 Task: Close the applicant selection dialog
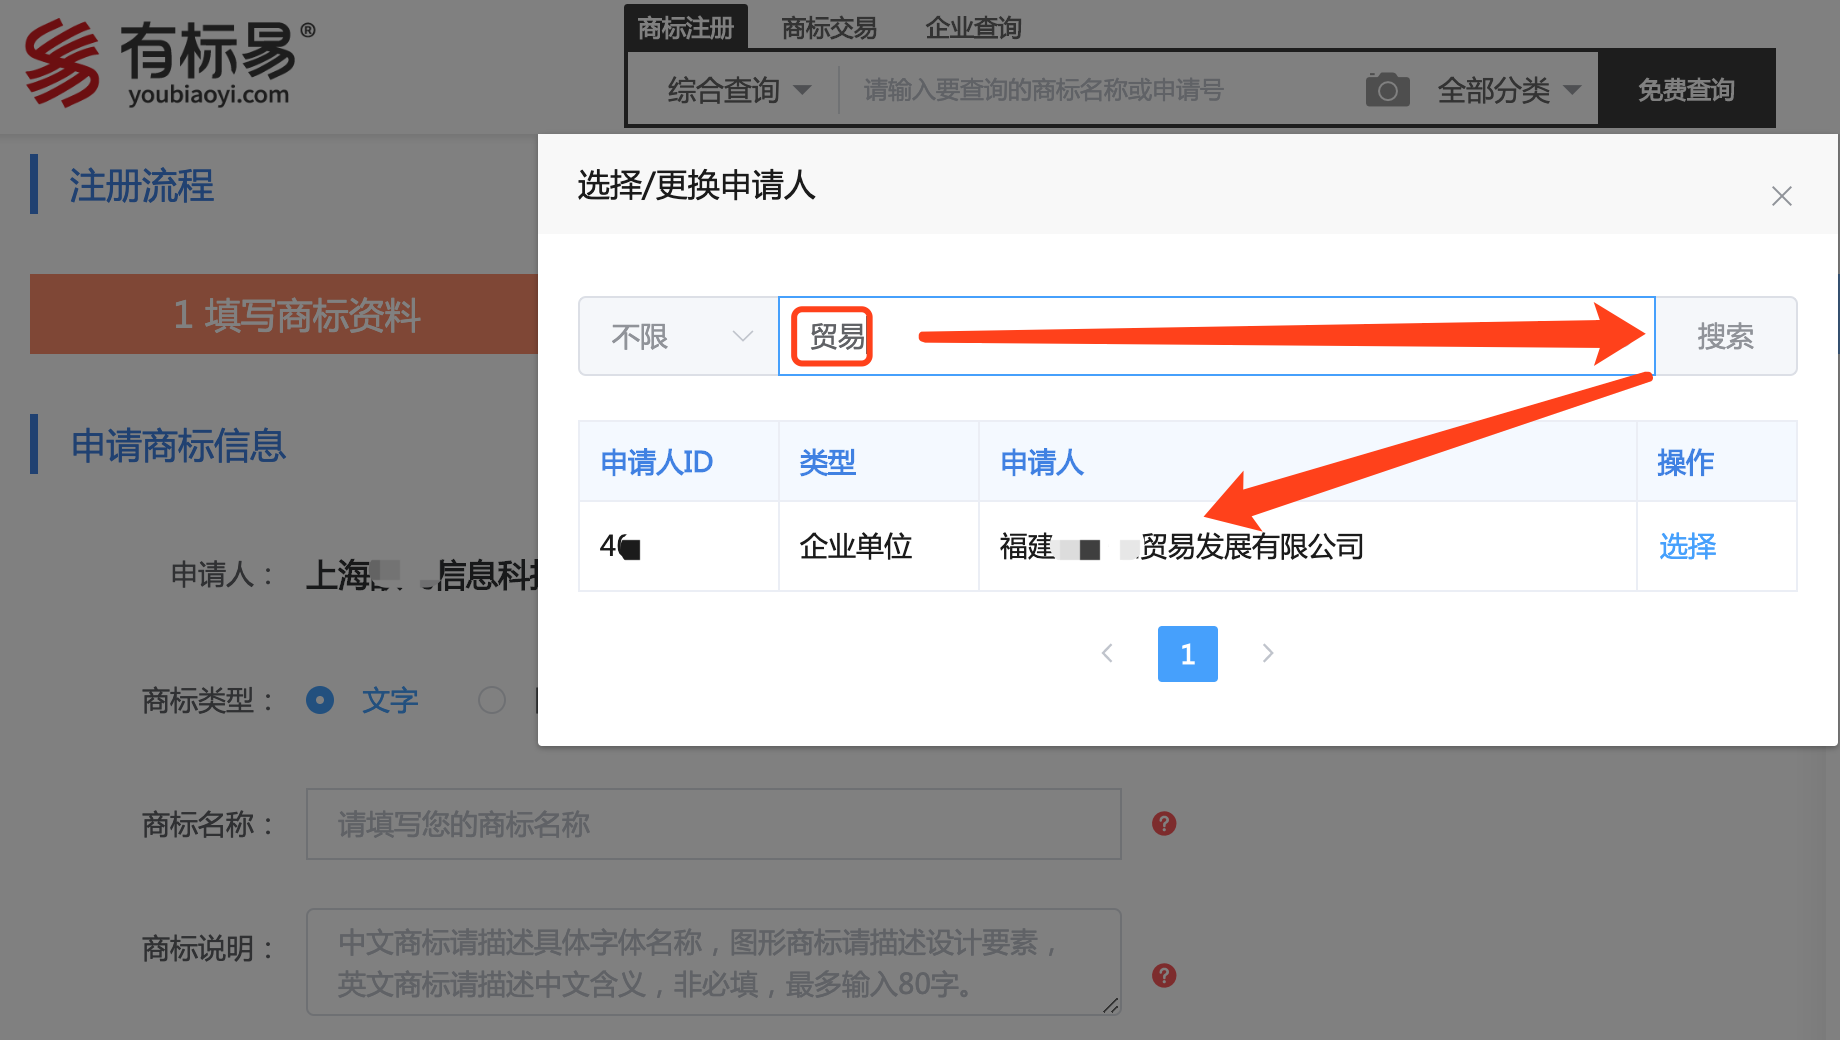1781,196
